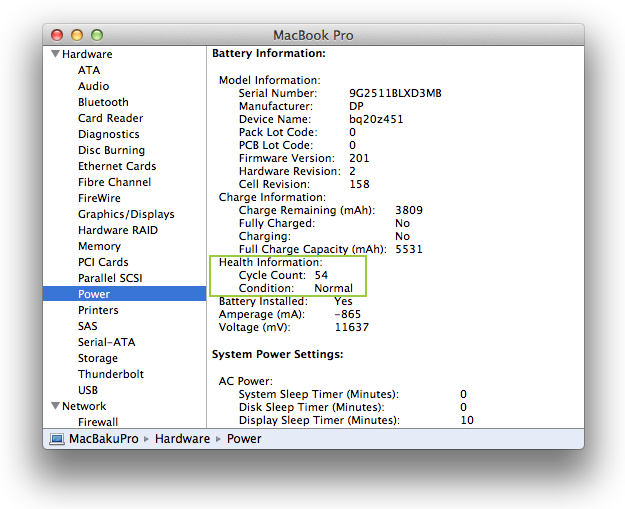
Task: Select Hardware RAID entry
Action: coord(118,230)
